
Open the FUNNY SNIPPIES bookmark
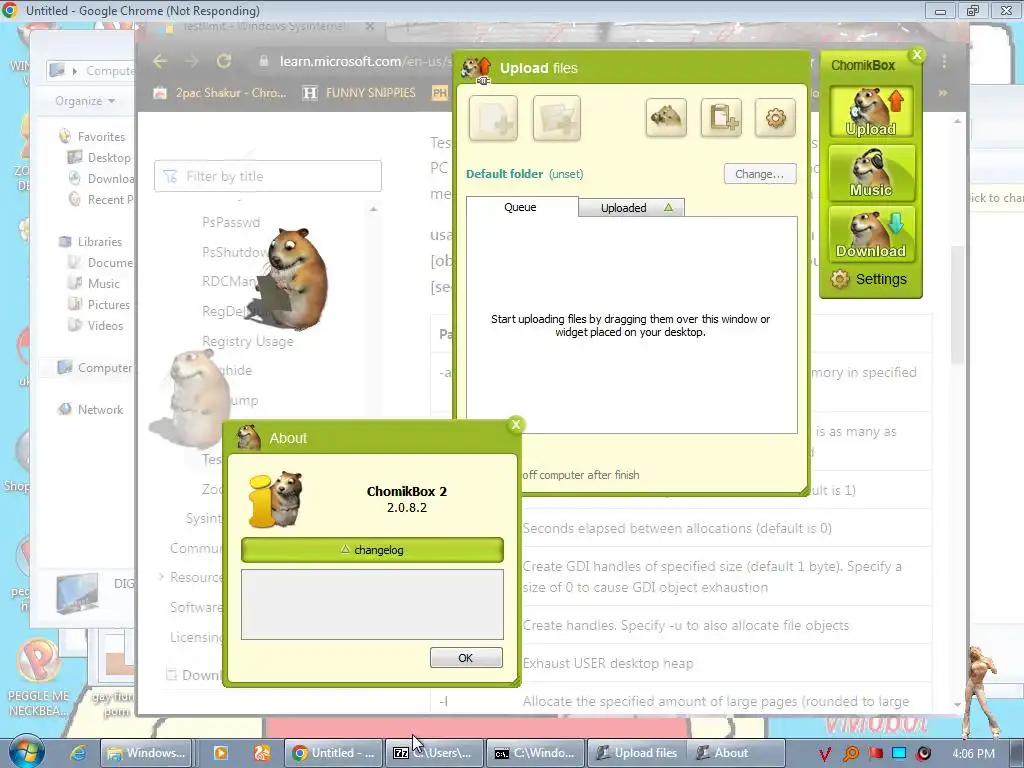(359, 93)
